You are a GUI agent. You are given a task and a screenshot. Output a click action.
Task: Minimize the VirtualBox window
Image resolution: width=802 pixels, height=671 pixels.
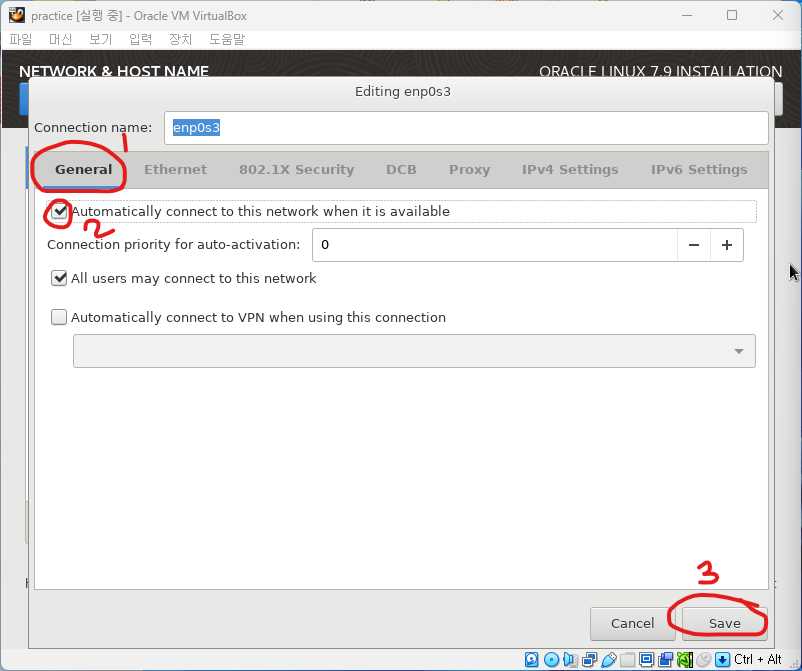(x=687, y=15)
